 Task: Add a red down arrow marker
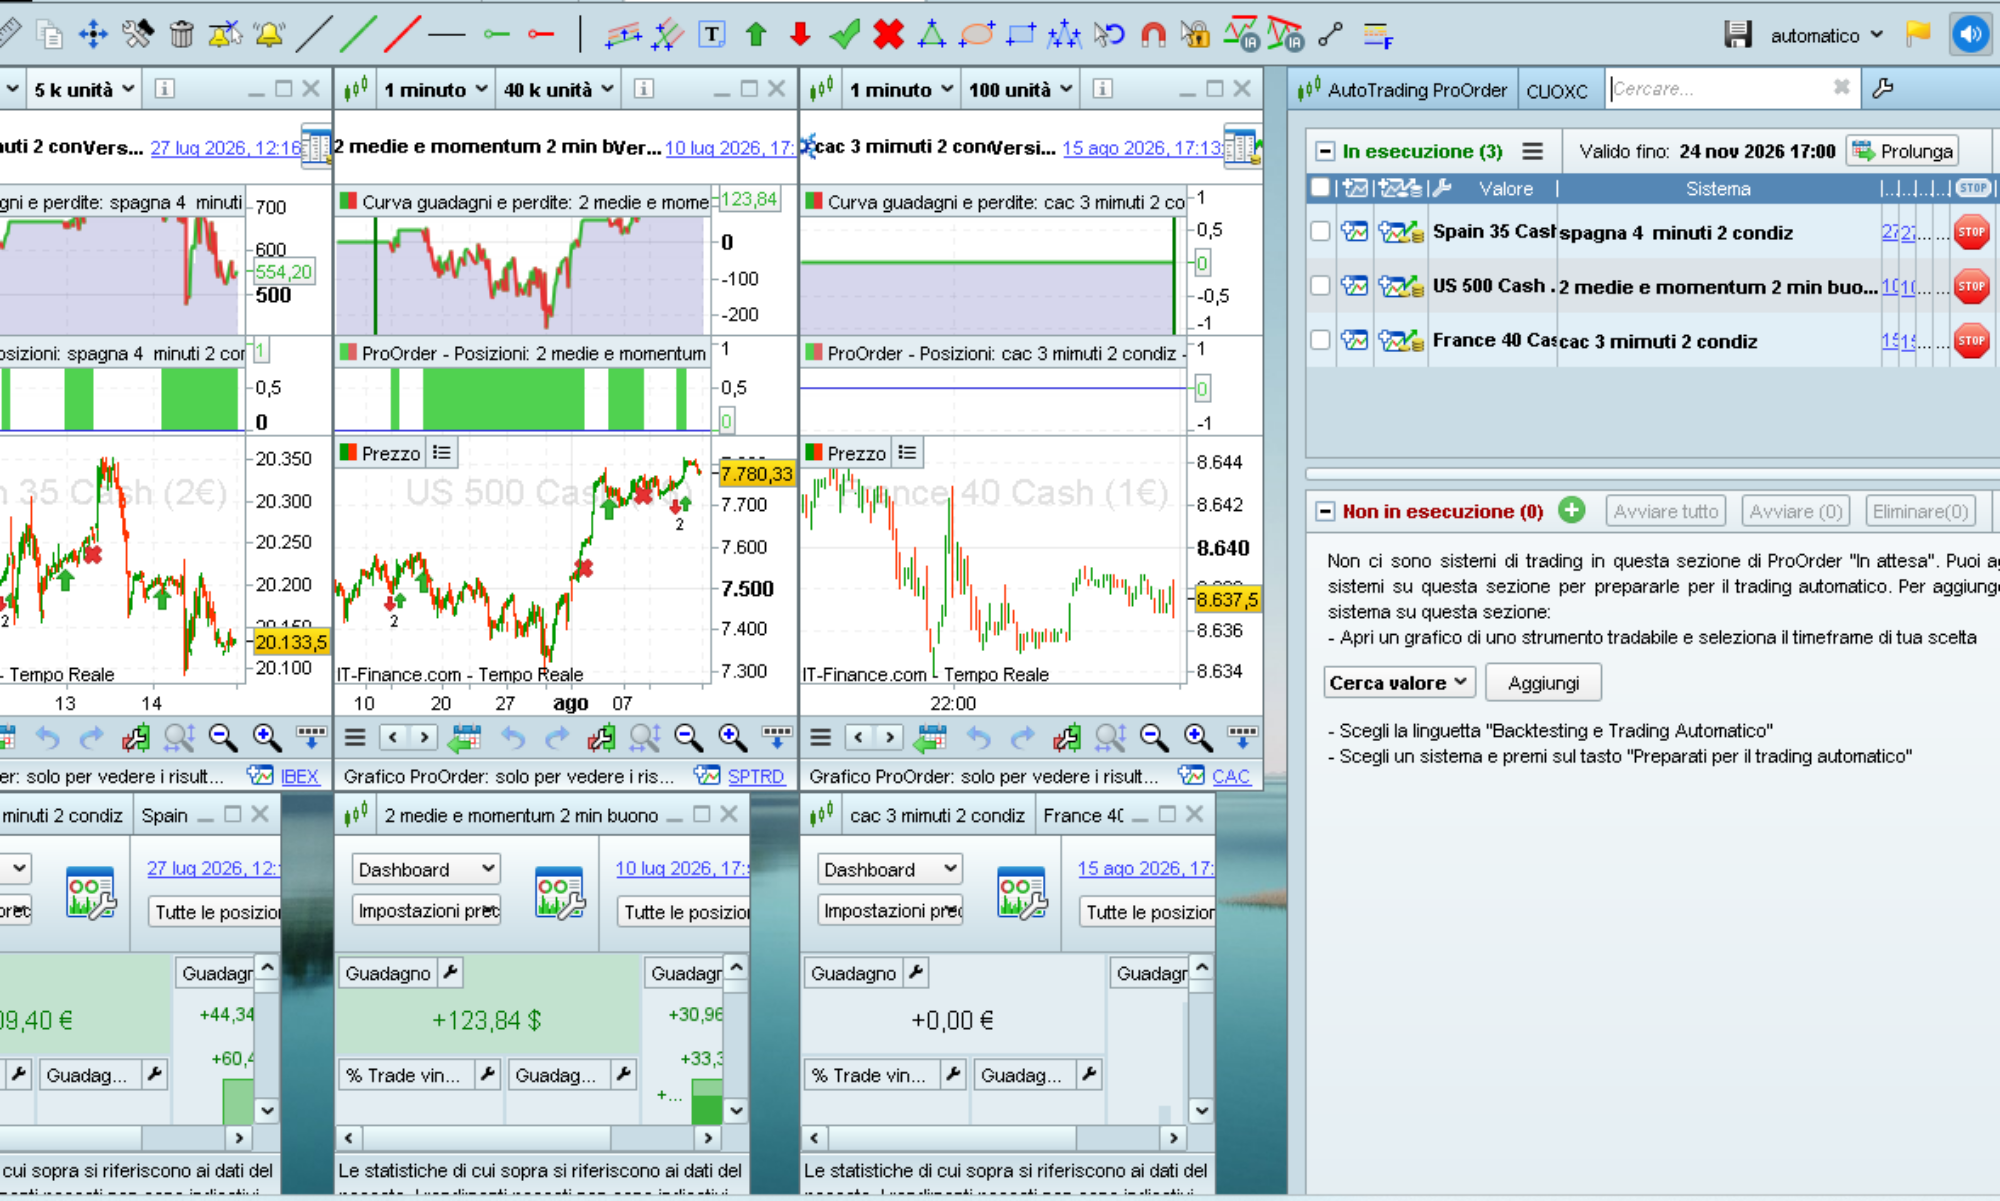(800, 35)
